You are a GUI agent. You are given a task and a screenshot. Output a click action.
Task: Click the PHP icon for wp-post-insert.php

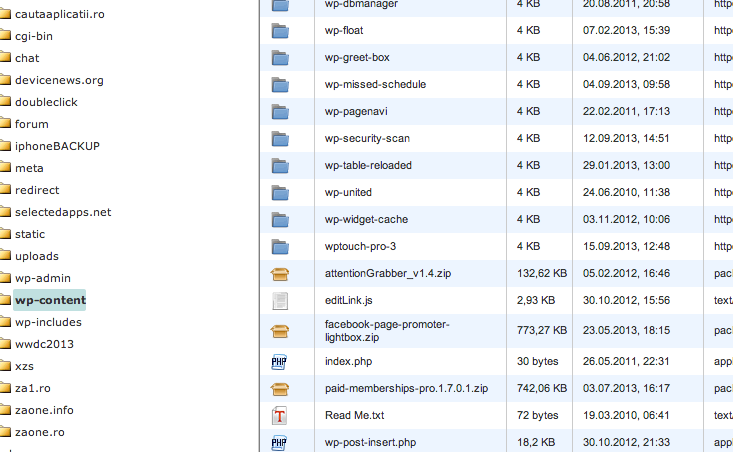(279, 443)
